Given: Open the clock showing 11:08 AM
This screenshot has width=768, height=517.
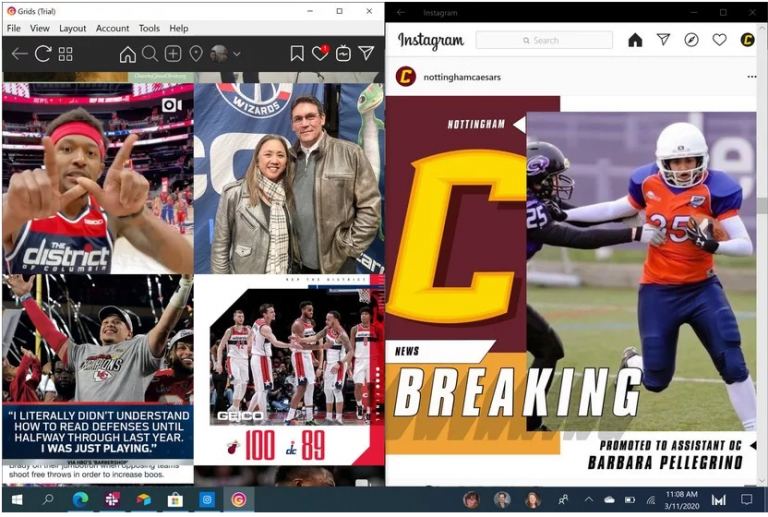Looking at the screenshot, I should [681, 500].
